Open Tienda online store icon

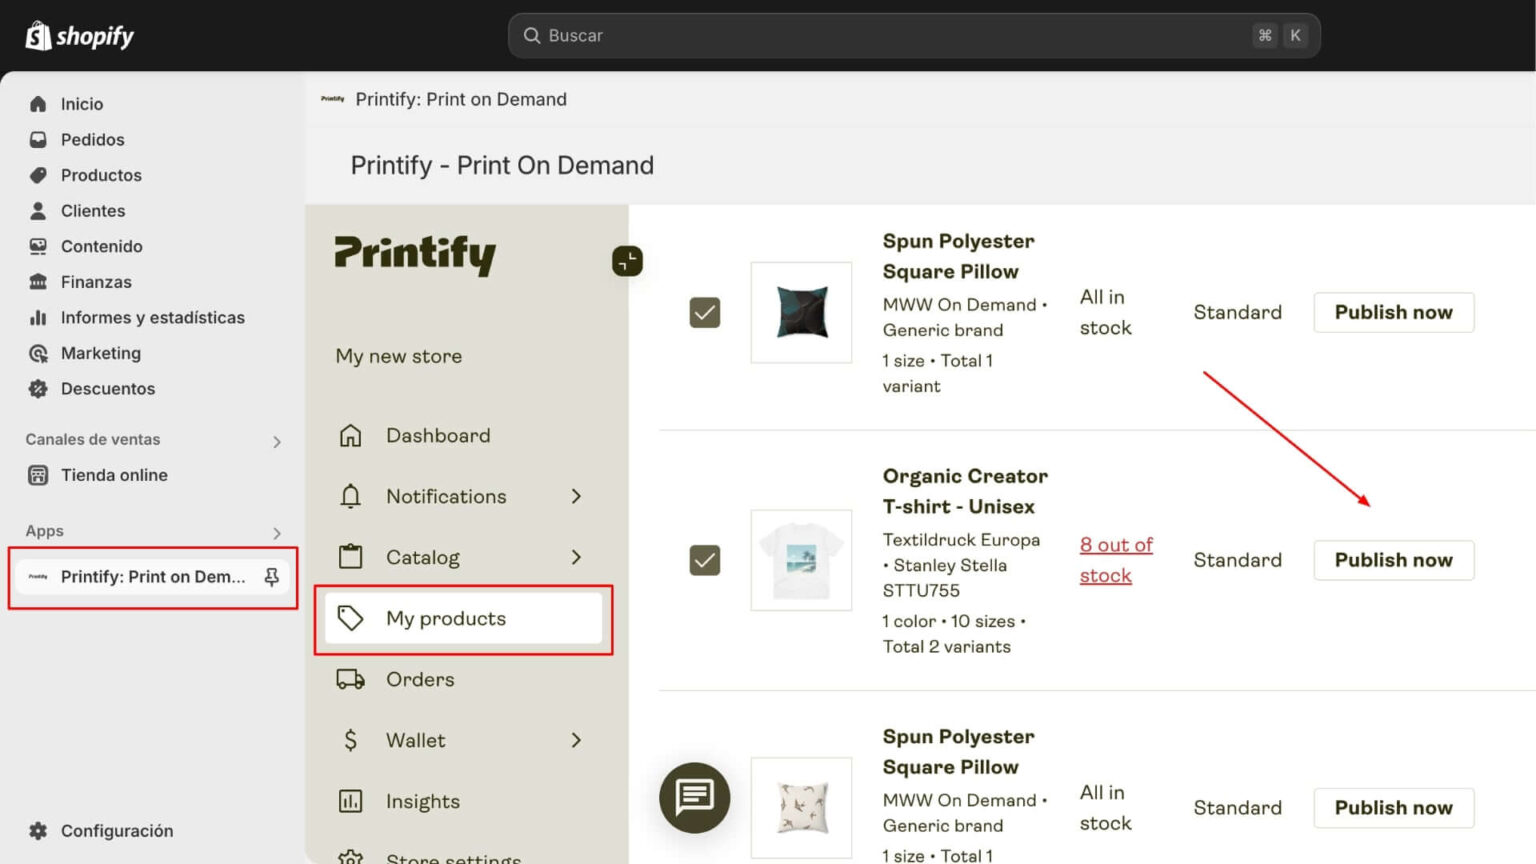click(x=38, y=475)
